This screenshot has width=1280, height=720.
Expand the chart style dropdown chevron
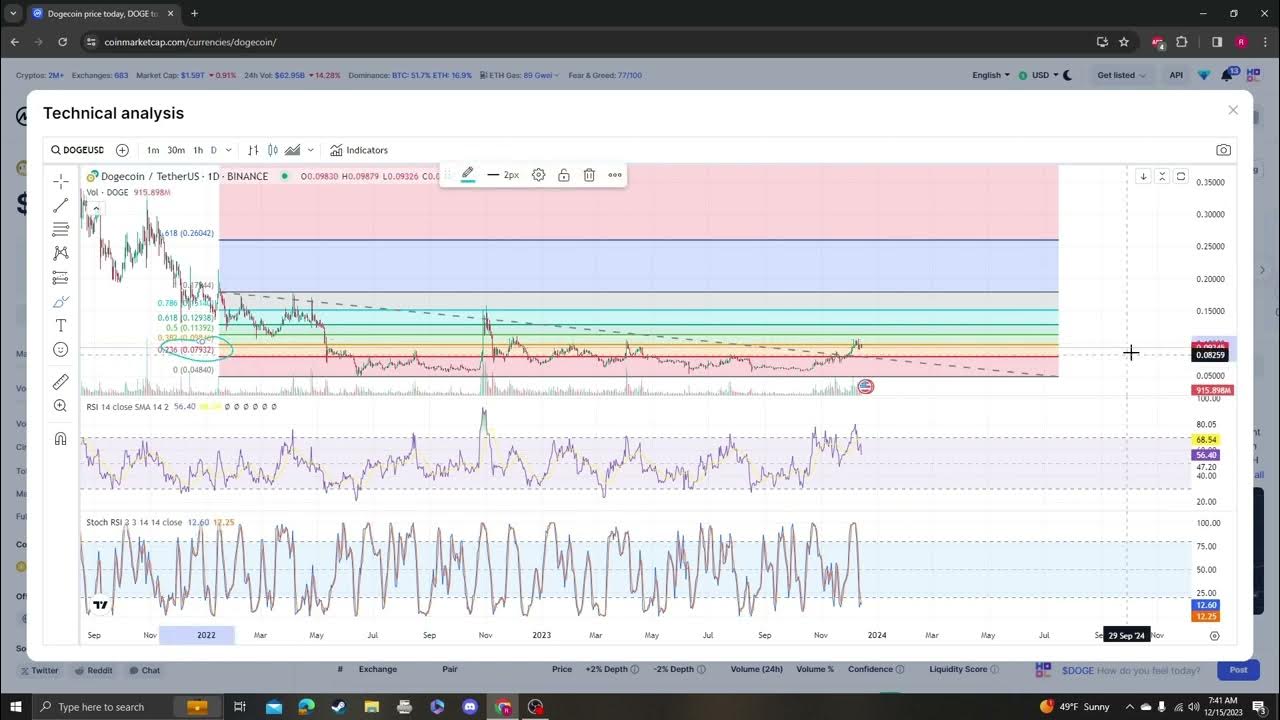pyautogui.click(x=310, y=150)
